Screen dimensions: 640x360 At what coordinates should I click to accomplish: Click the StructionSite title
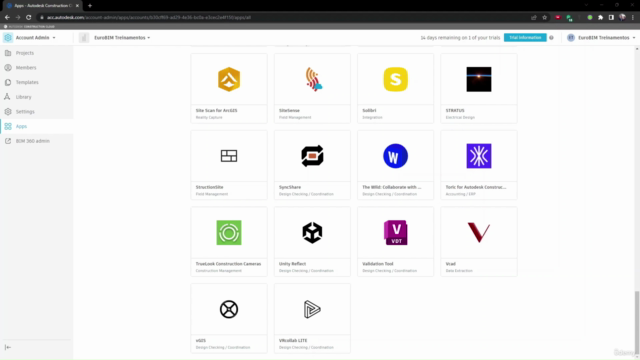[209, 187]
